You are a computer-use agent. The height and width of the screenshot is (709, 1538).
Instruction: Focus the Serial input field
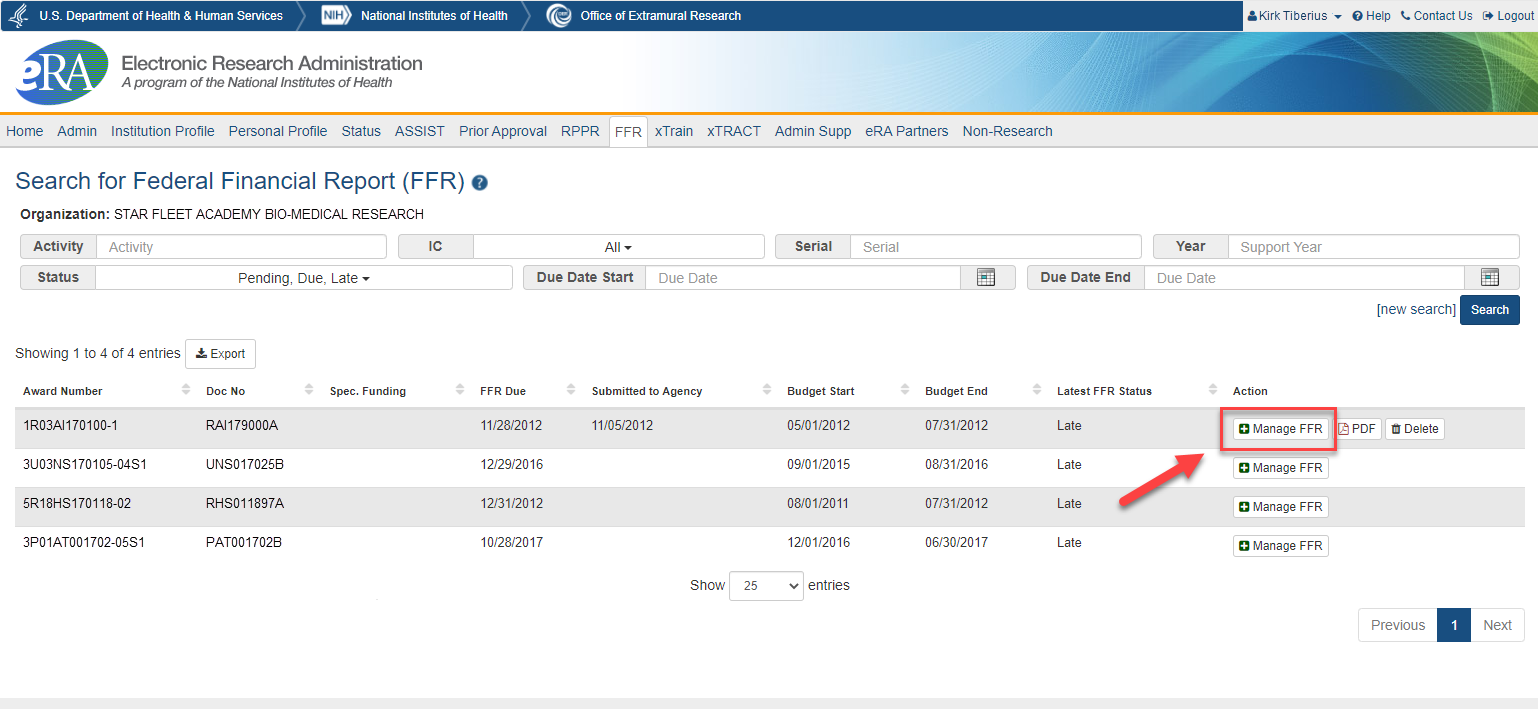point(995,247)
